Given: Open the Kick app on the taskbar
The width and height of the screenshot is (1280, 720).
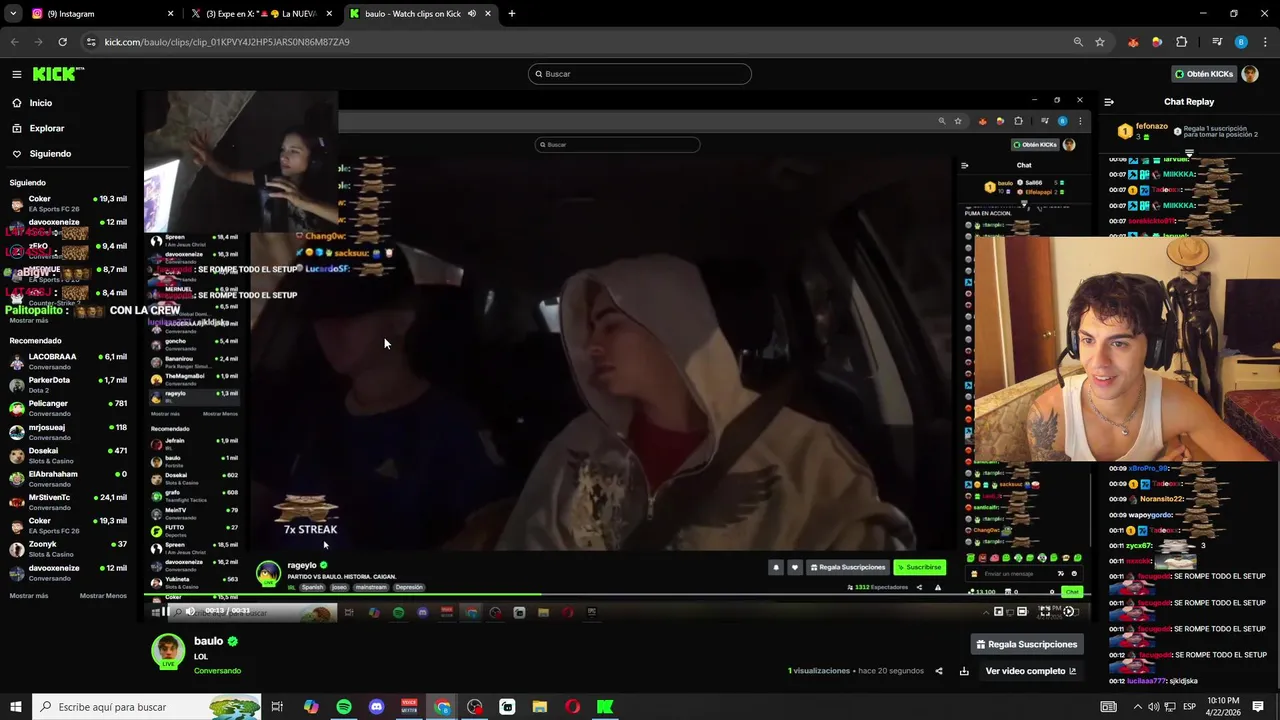Looking at the screenshot, I should point(605,707).
